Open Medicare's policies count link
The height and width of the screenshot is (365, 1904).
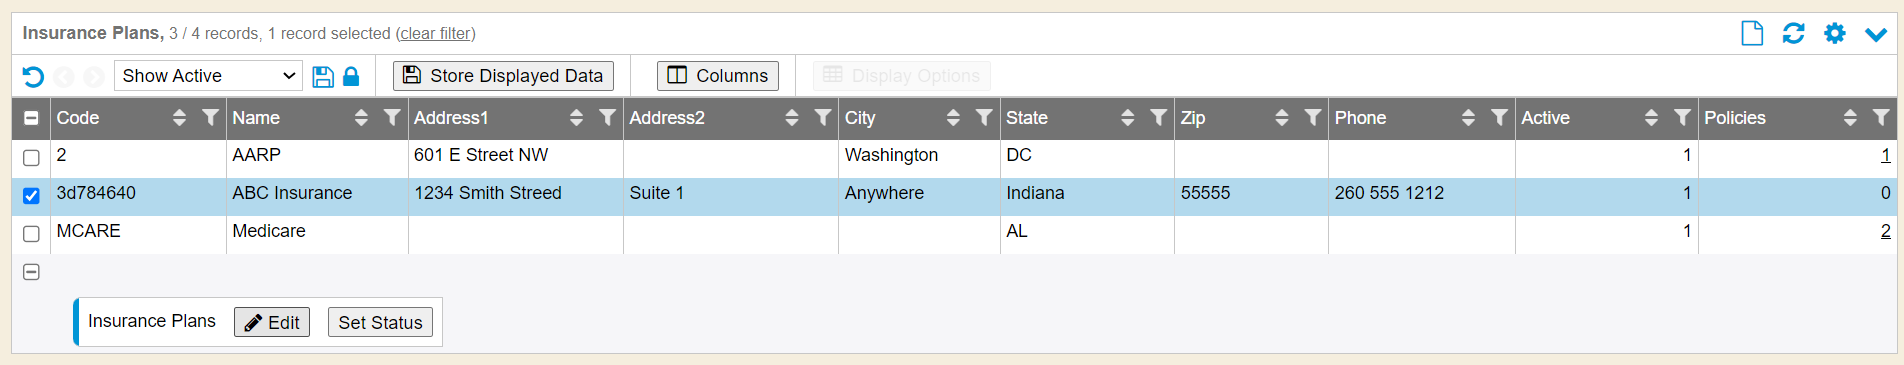[x=1885, y=231]
